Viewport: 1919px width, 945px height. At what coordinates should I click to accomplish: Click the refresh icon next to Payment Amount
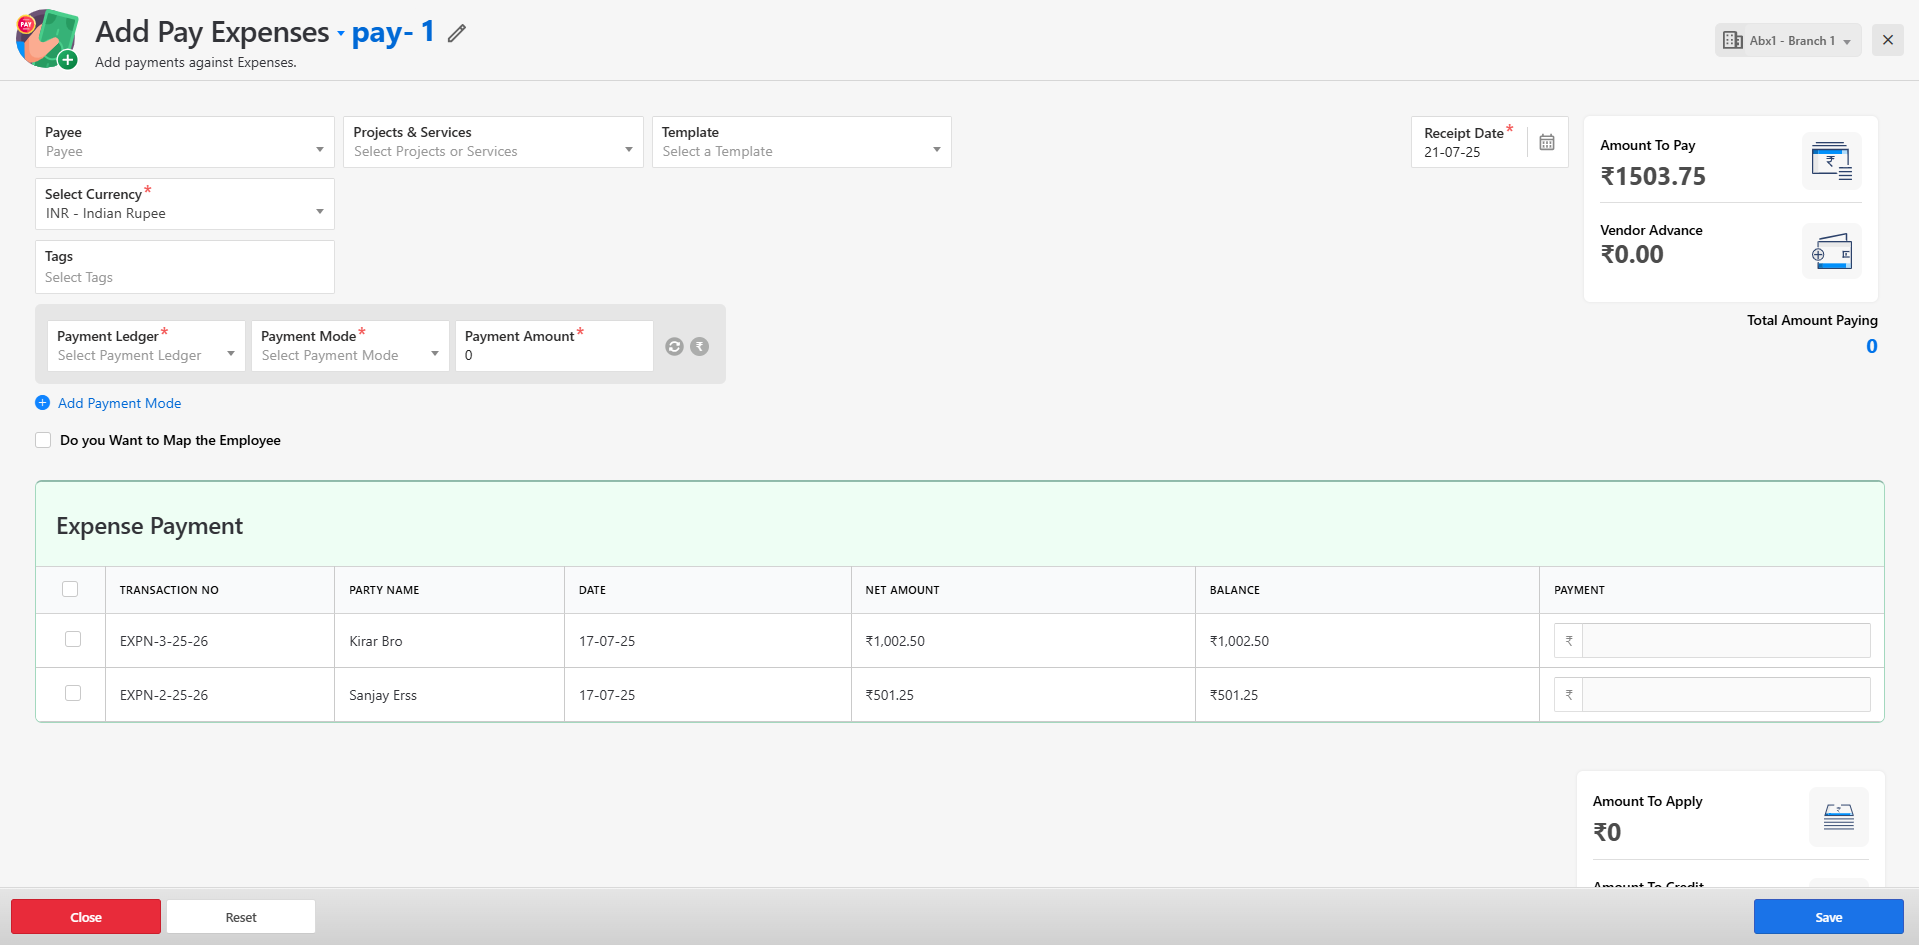674,346
